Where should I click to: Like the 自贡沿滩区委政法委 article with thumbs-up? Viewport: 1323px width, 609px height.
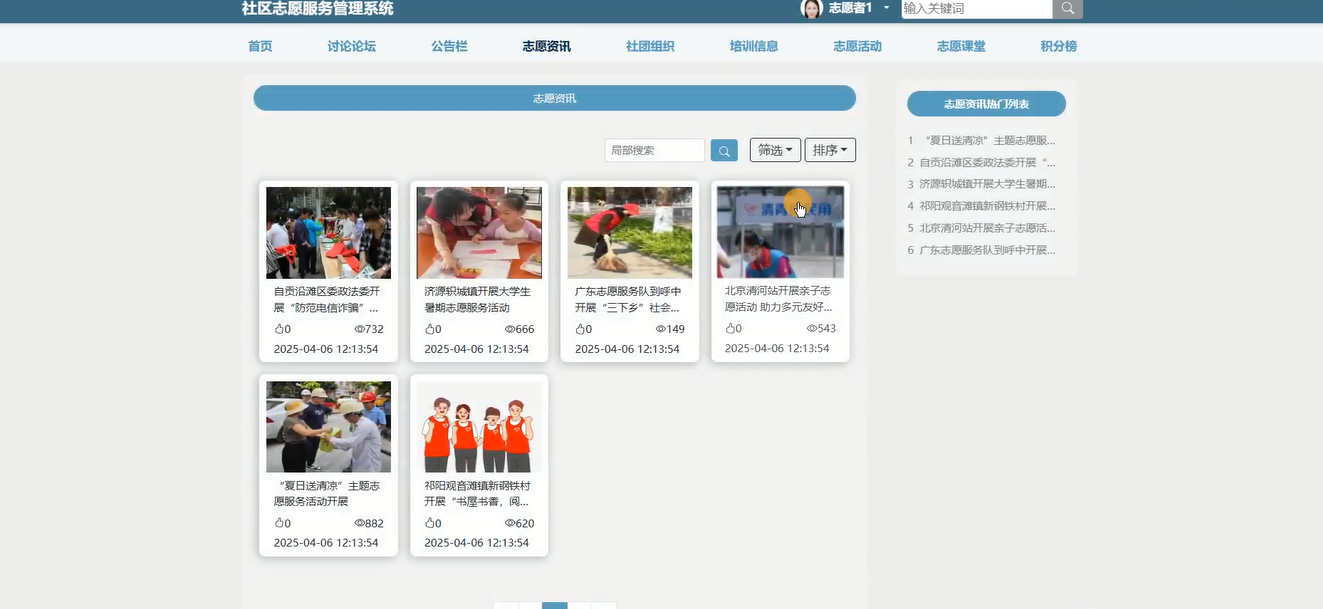280,329
